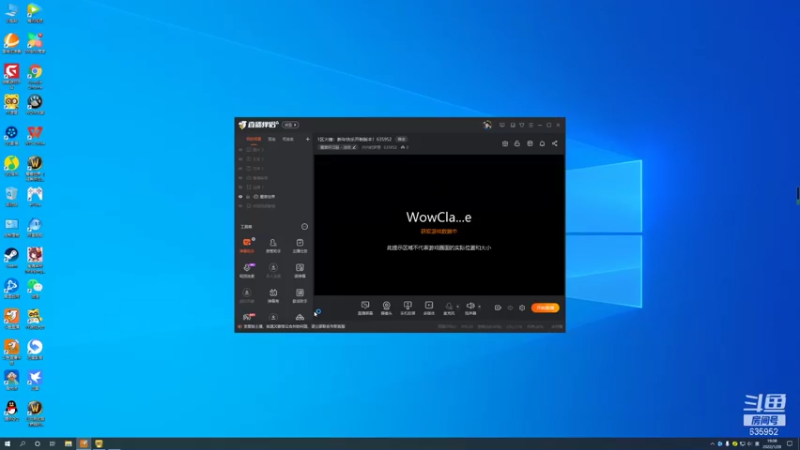Open the screen mode pill beside the logo
Screen dimensions: 800x450
coord(290,125)
